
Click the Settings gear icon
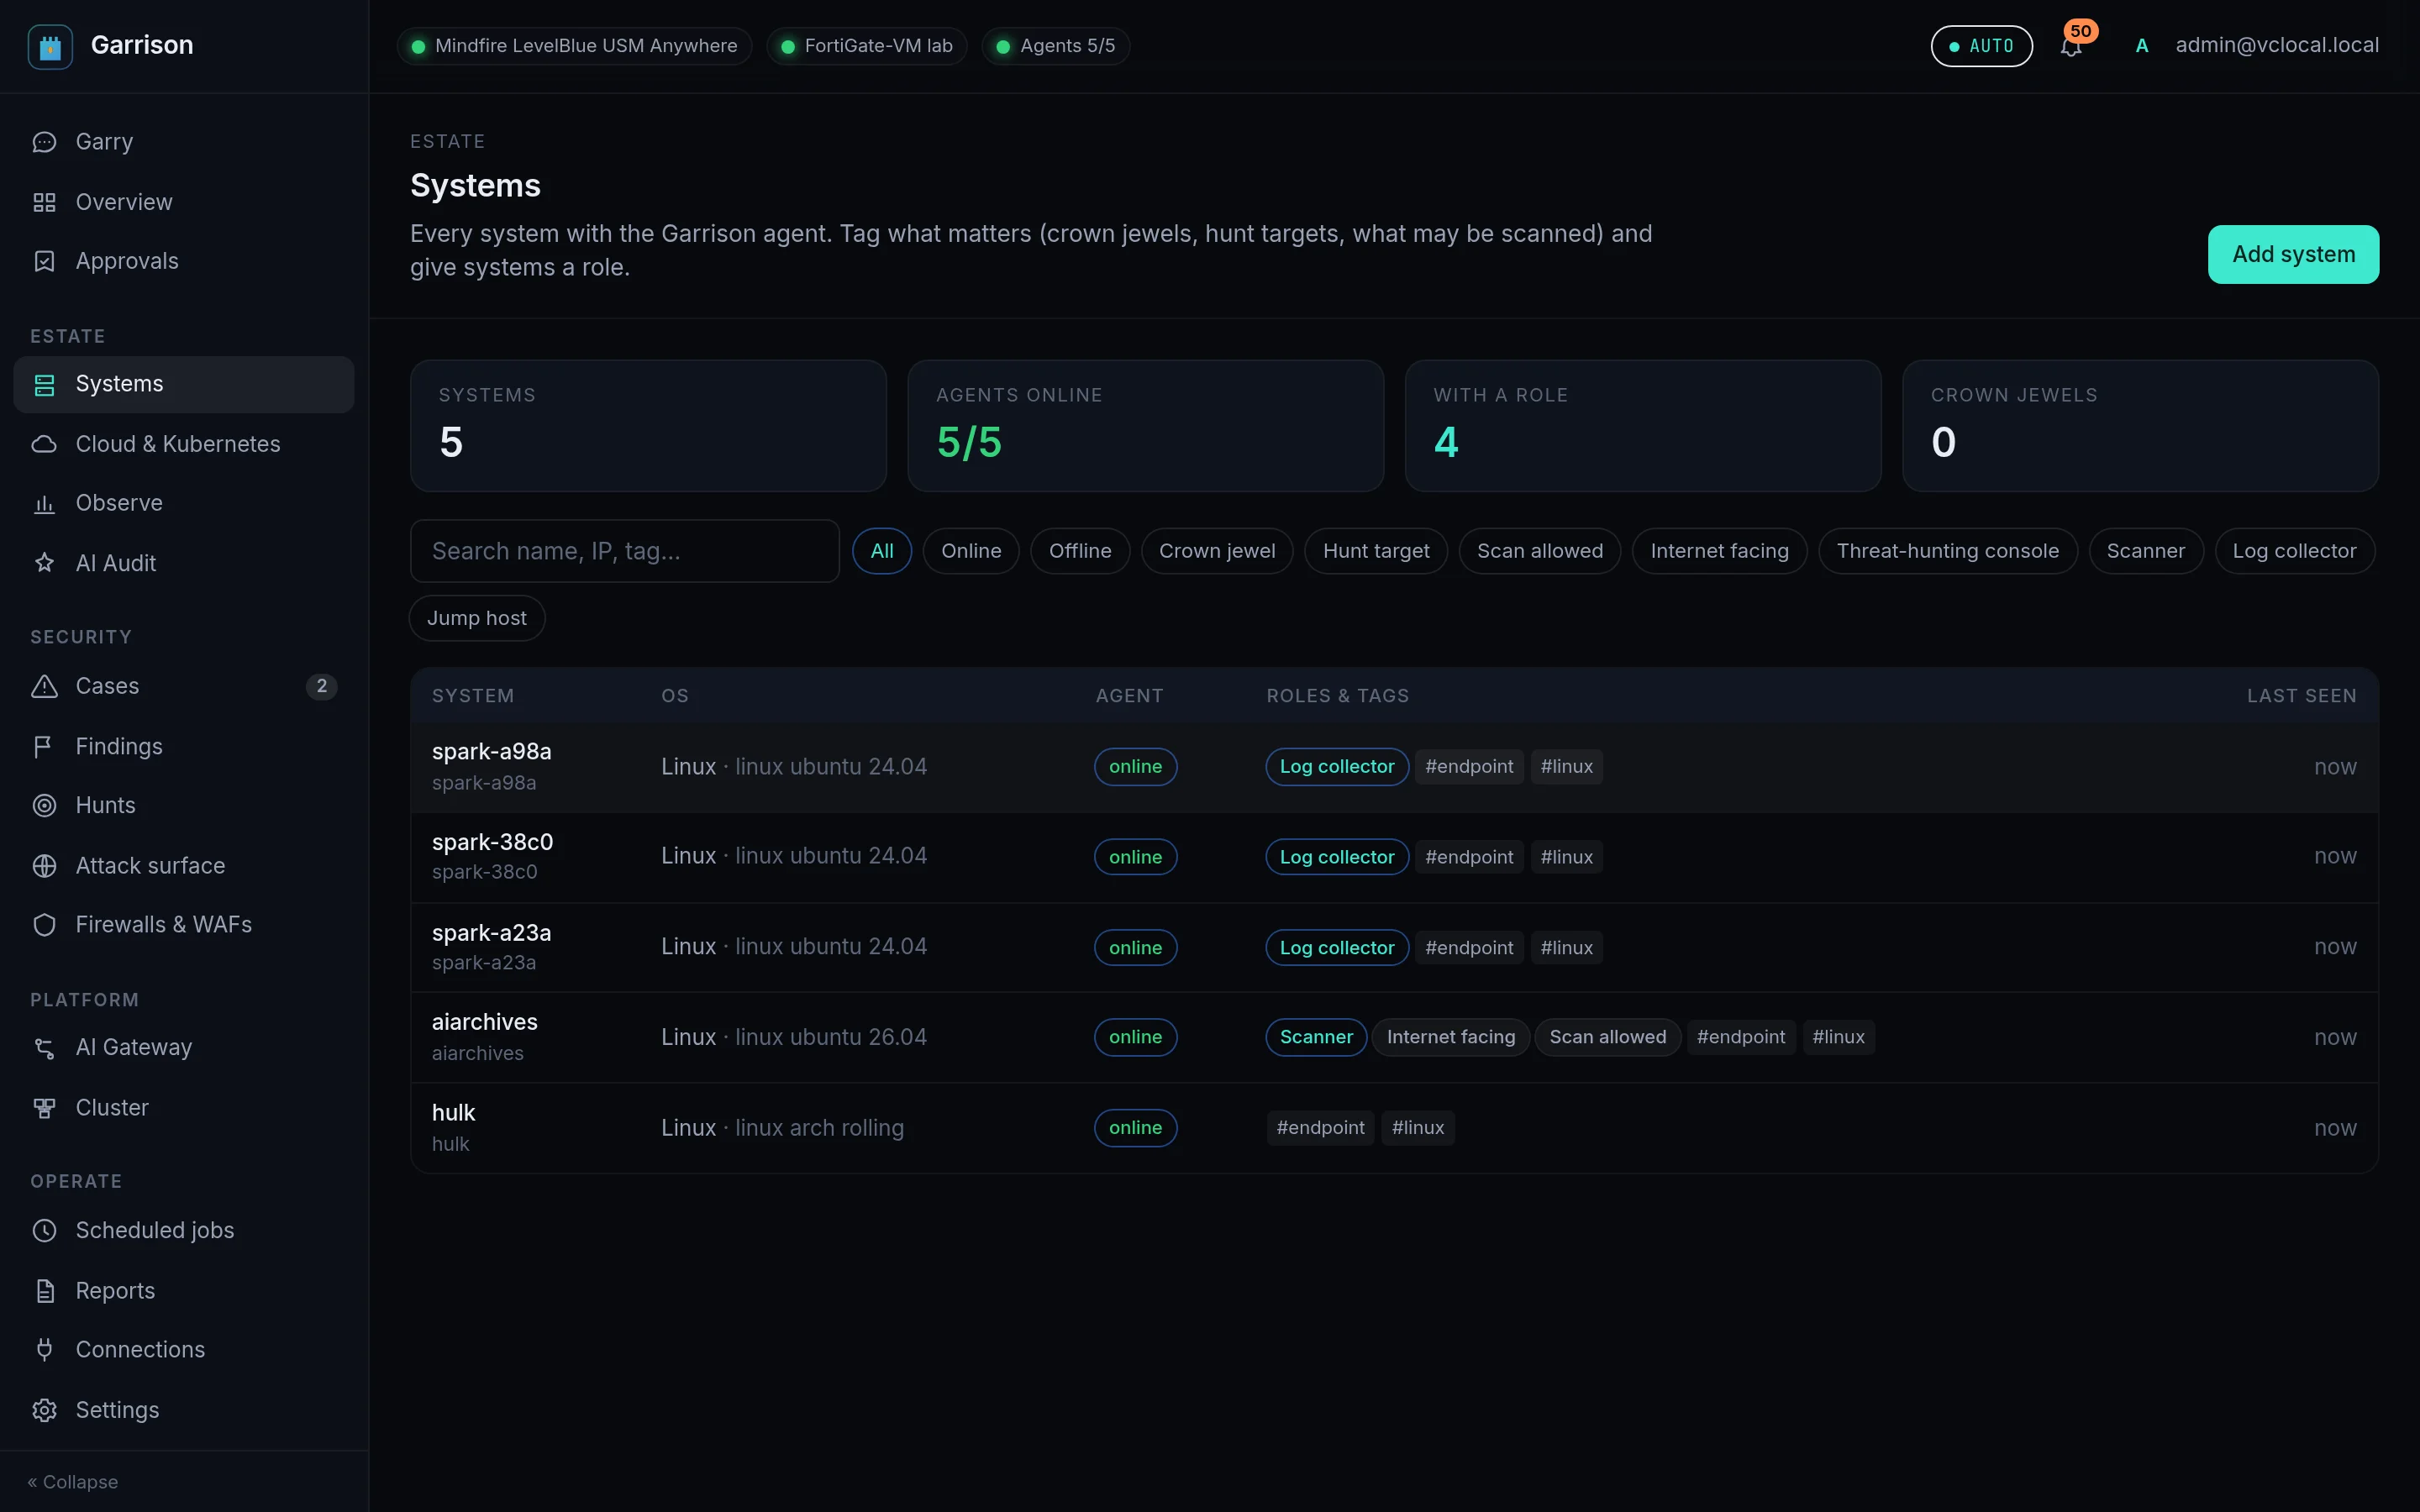[x=44, y=1410]
